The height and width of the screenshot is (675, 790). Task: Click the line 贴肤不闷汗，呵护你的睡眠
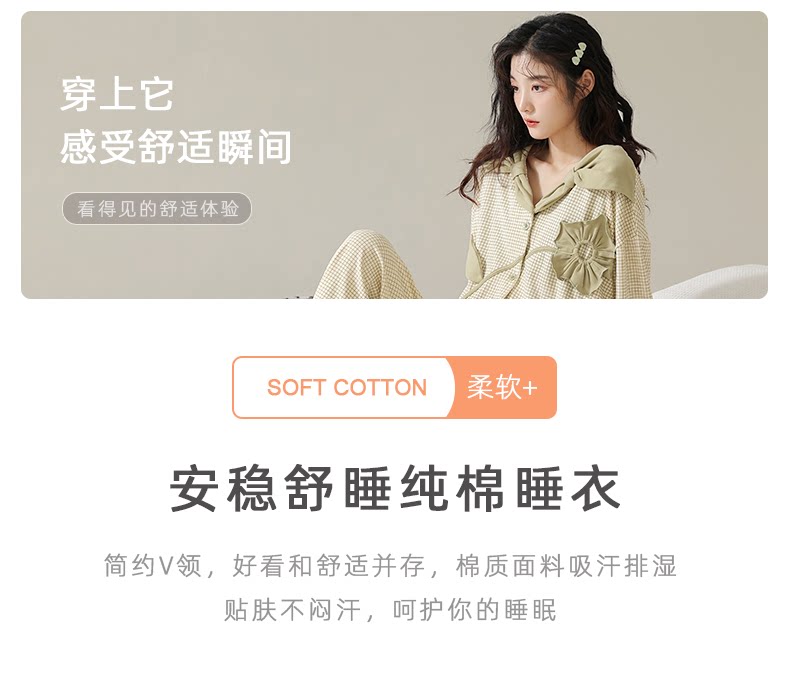(x=390, y=610)
